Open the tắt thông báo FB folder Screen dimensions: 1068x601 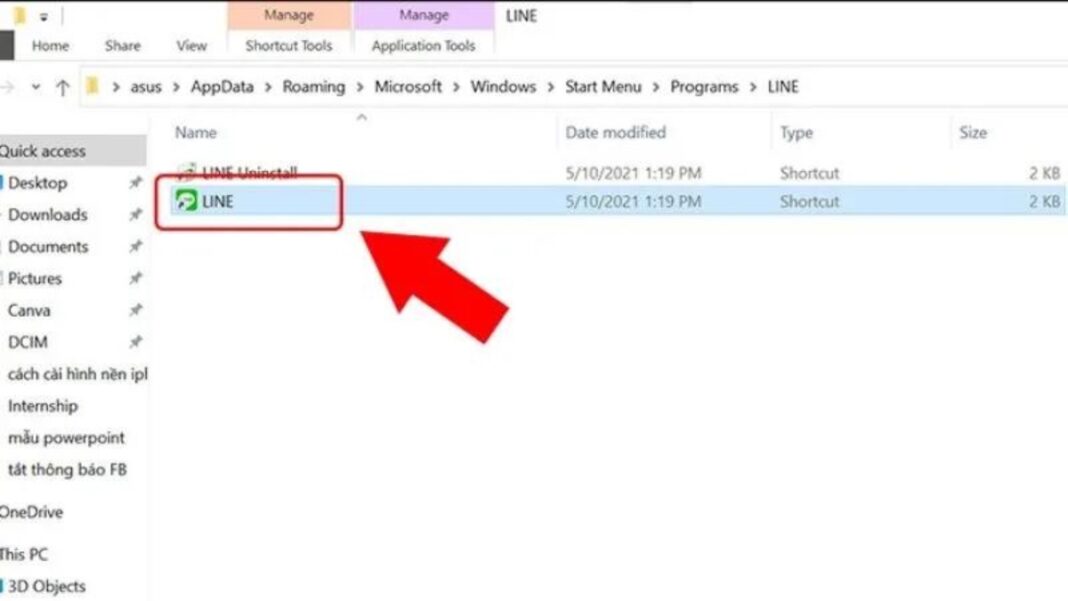(x=67, y=469)
